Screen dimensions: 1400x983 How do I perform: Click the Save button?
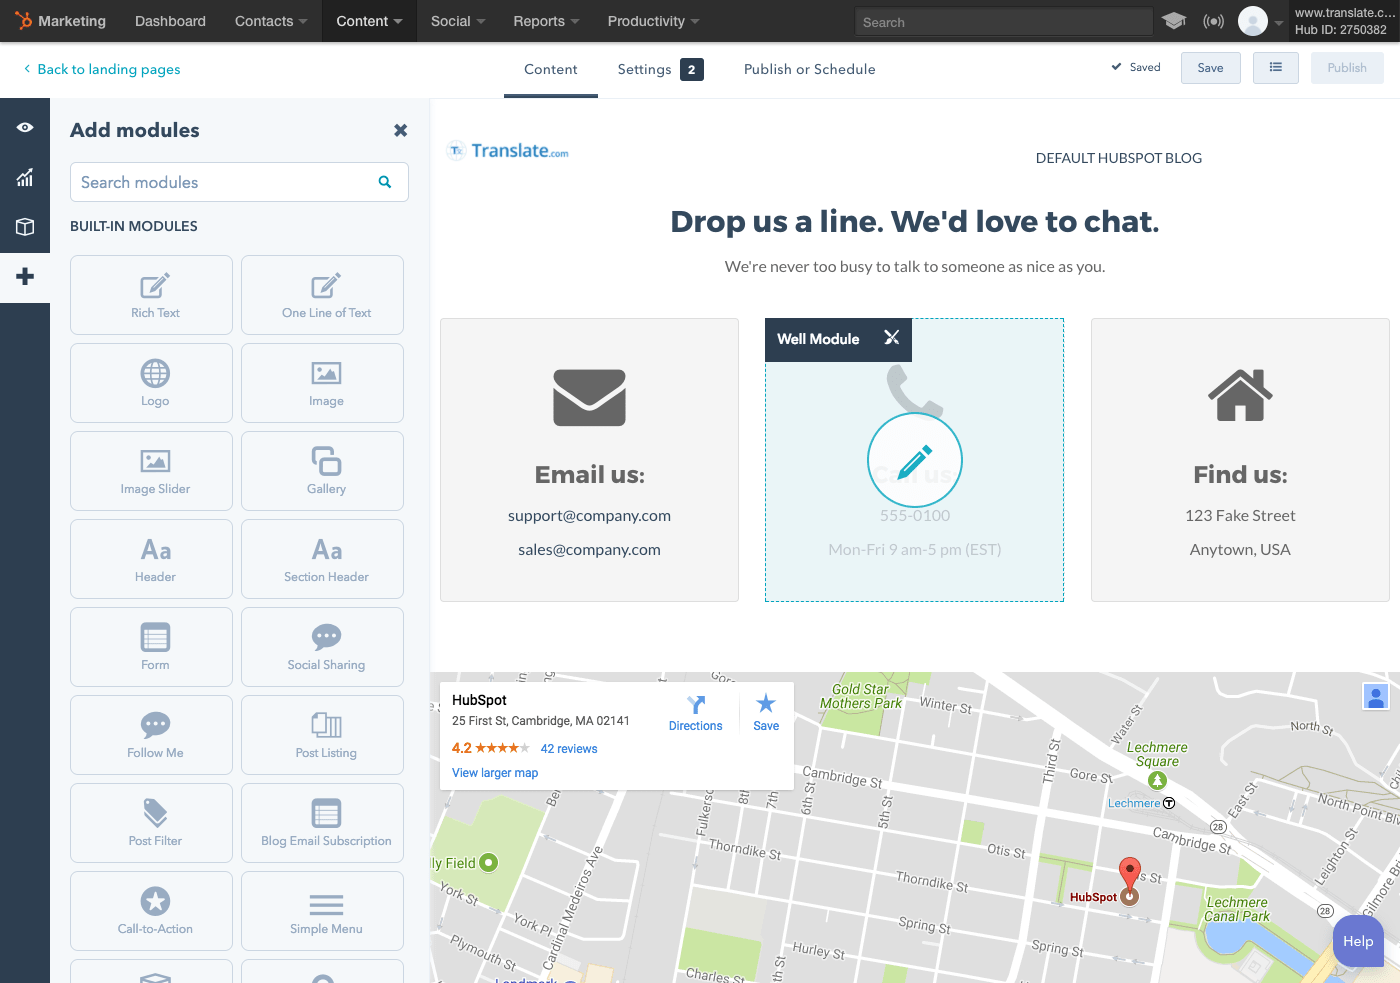tap(1210, 68)
